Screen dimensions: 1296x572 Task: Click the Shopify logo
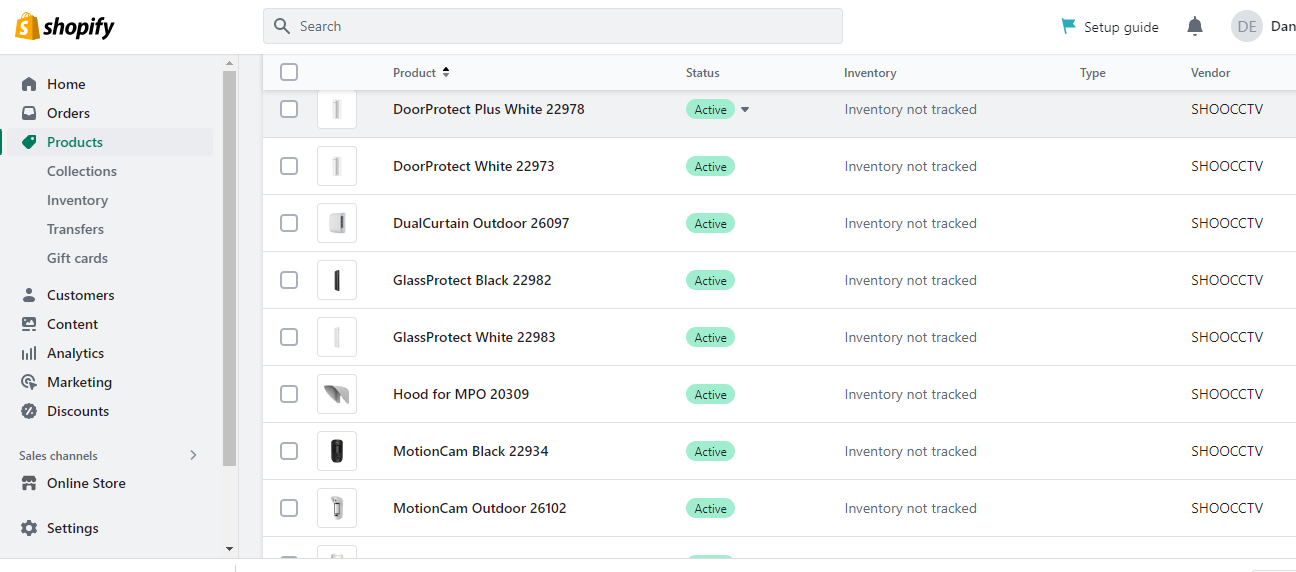65,27
